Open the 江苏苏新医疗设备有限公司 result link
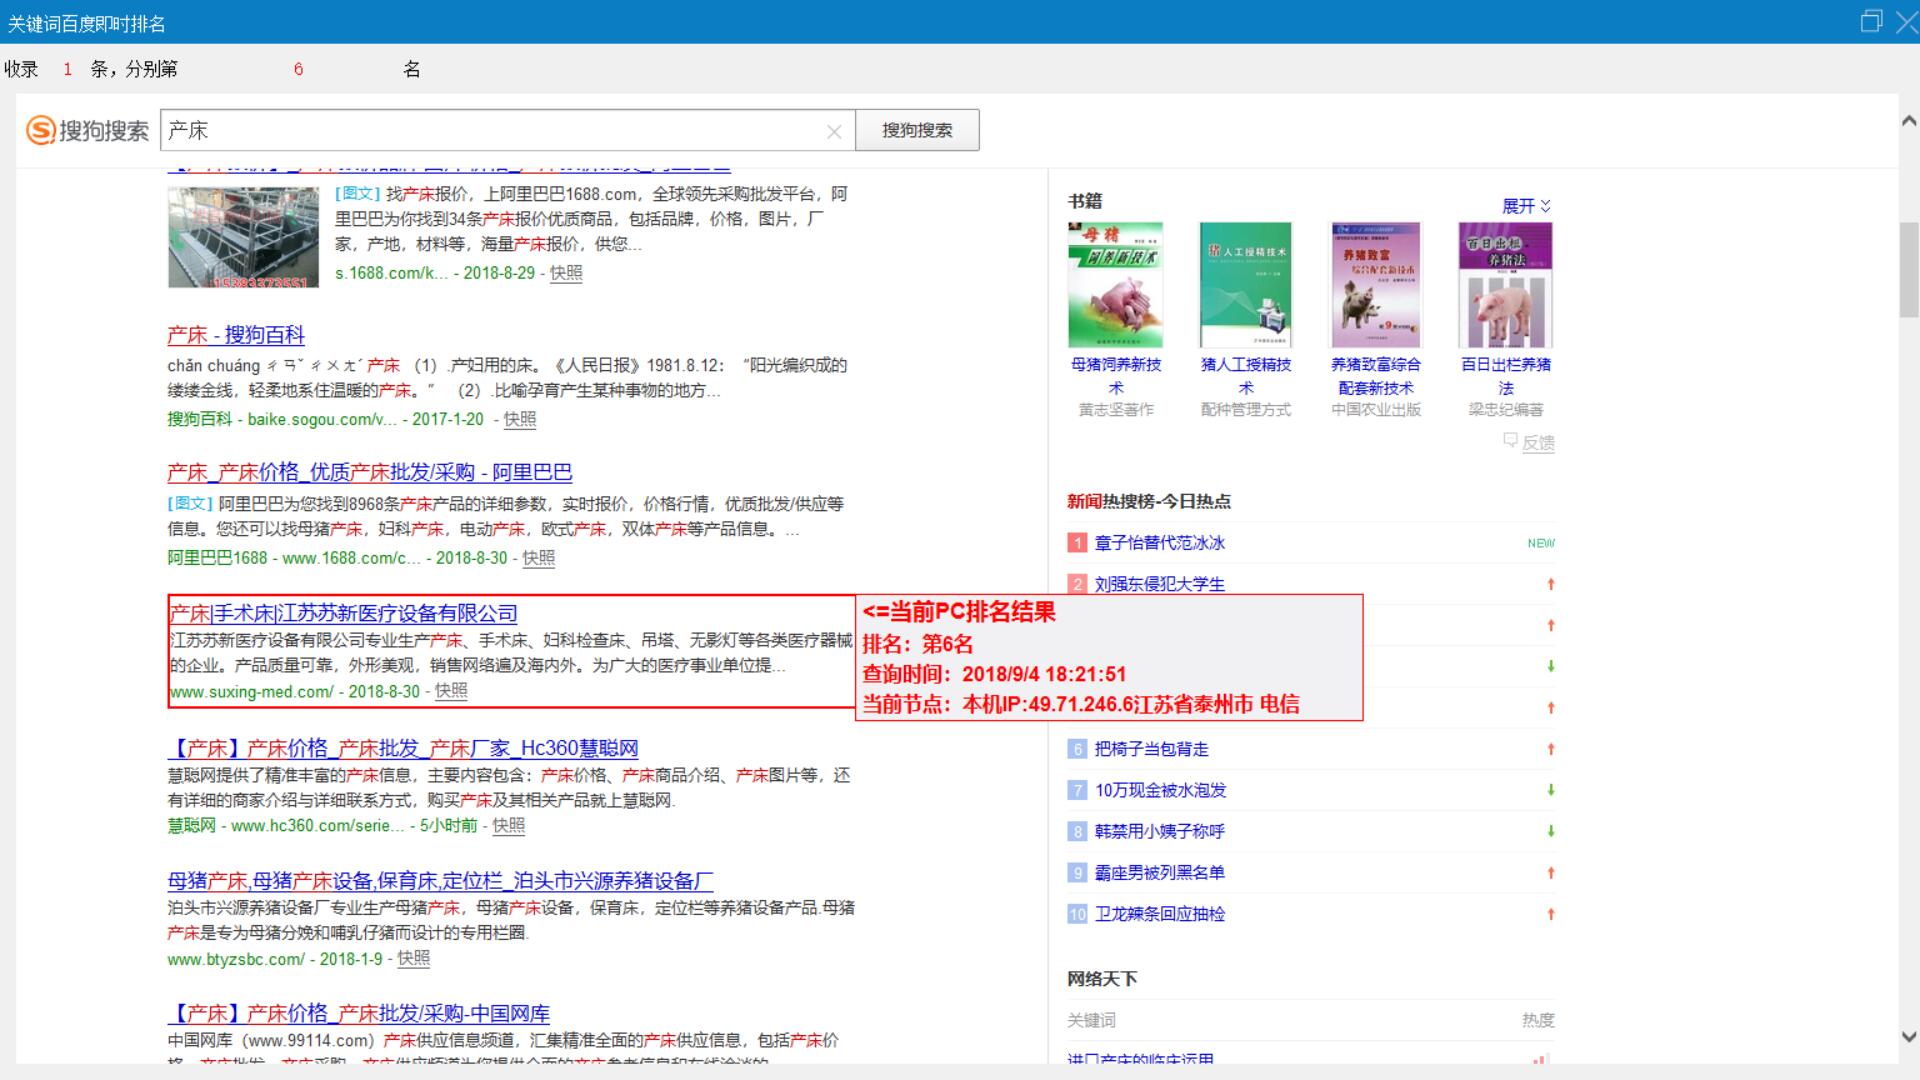The width and height of the screenshot is (1920, 1080). 343,613
